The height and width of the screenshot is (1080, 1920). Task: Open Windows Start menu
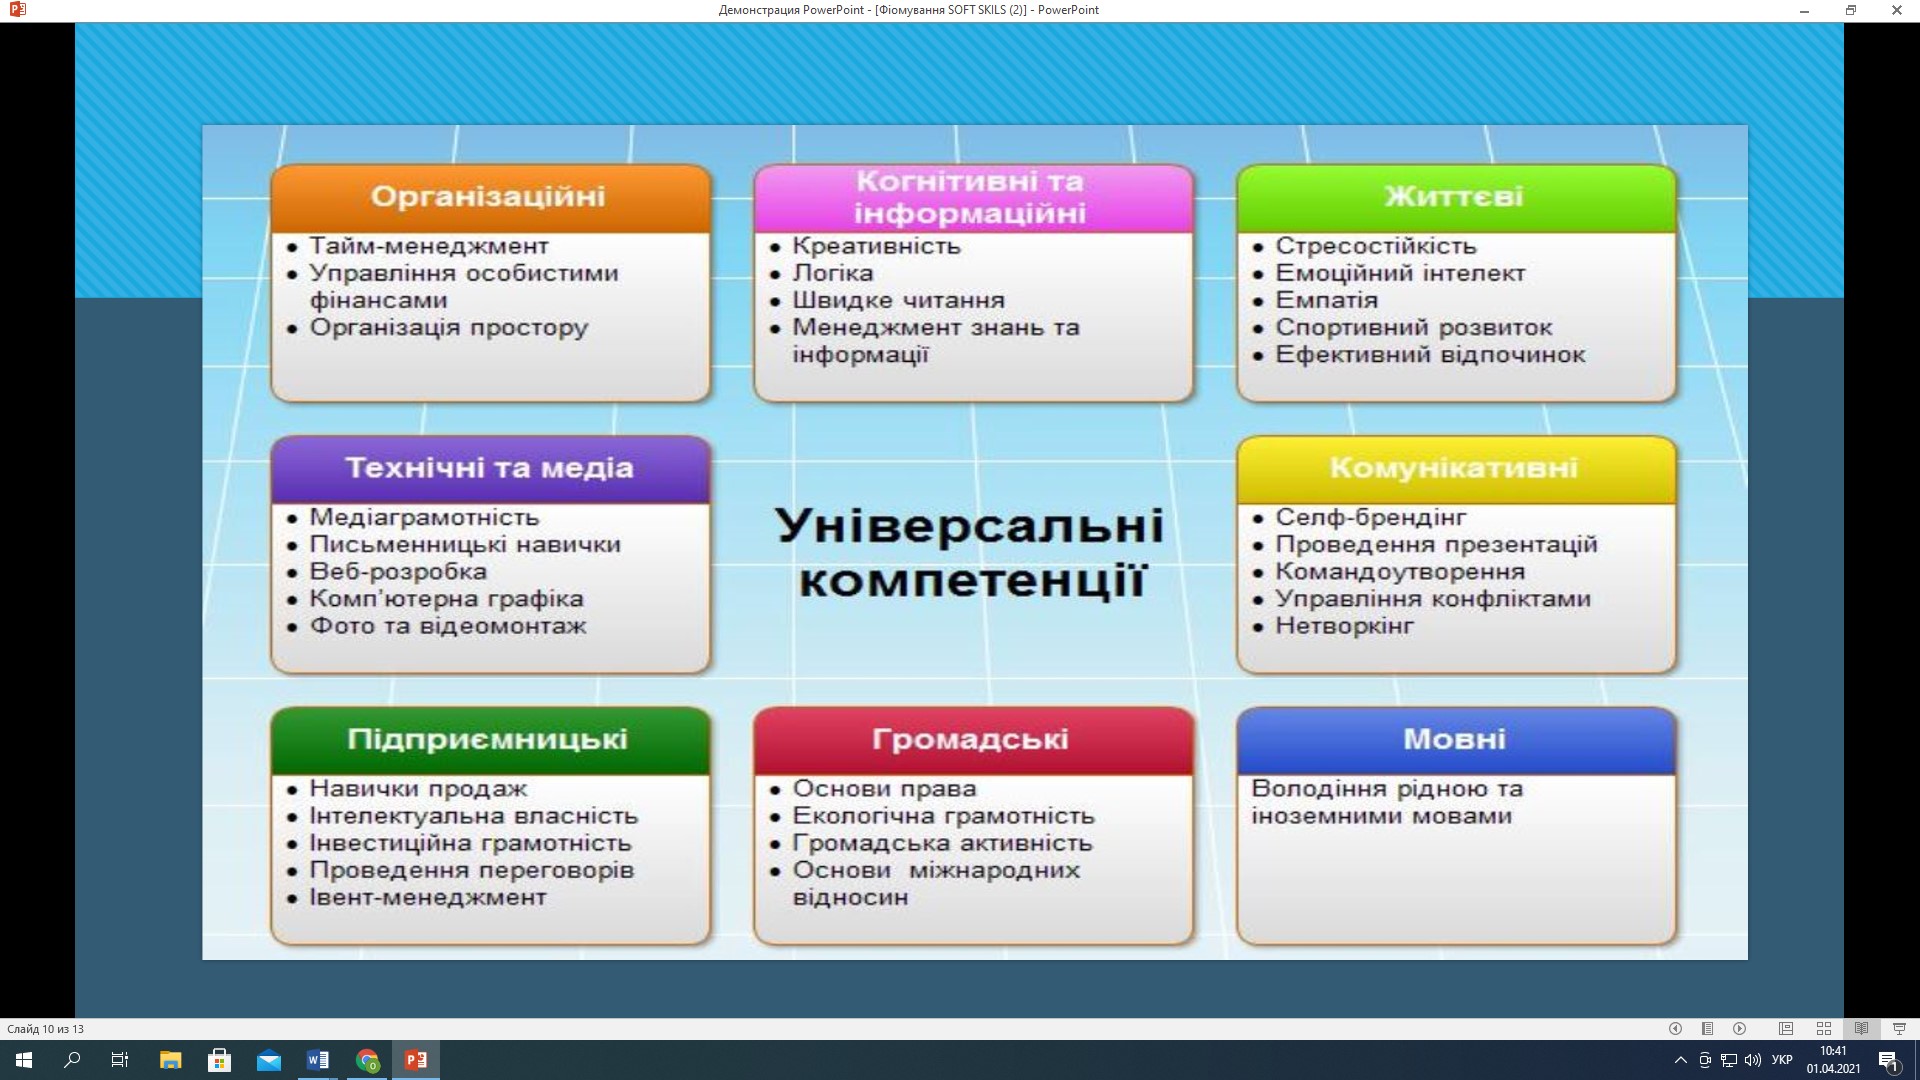(x=24, y=1060)
